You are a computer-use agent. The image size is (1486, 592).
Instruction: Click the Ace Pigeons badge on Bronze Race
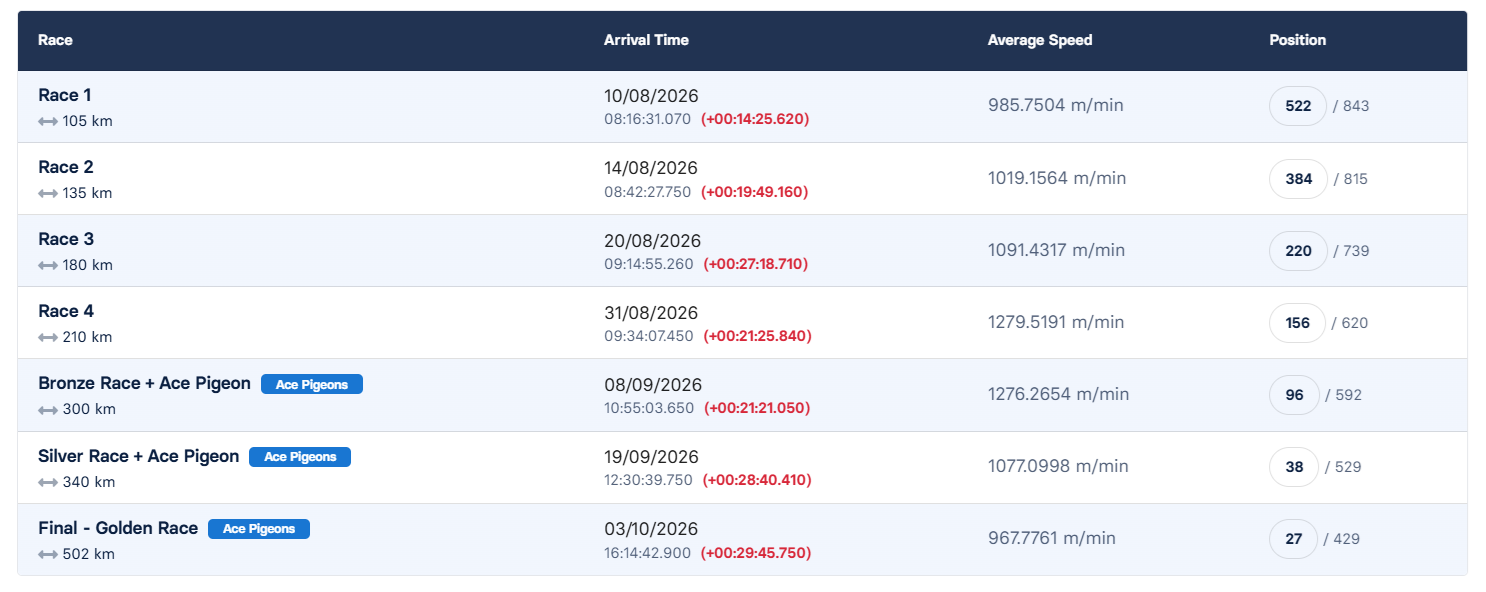[312, 384]
